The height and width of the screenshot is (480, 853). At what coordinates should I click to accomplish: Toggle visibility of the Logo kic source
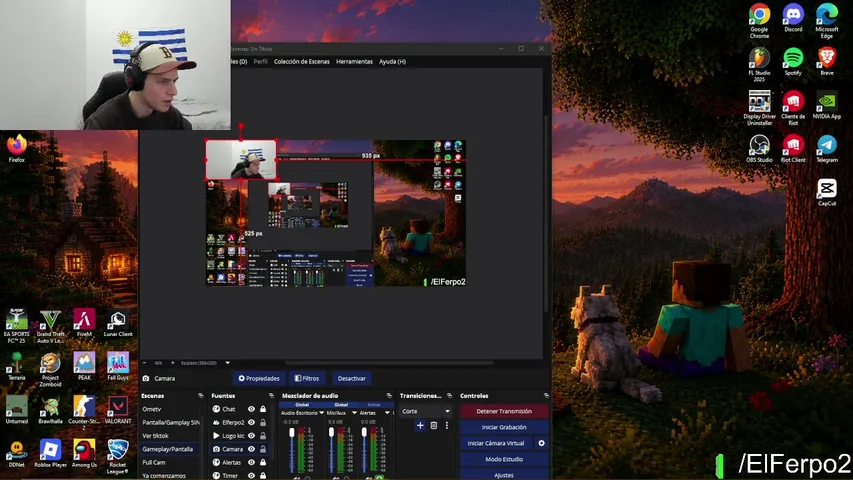[x=251, y=435]
